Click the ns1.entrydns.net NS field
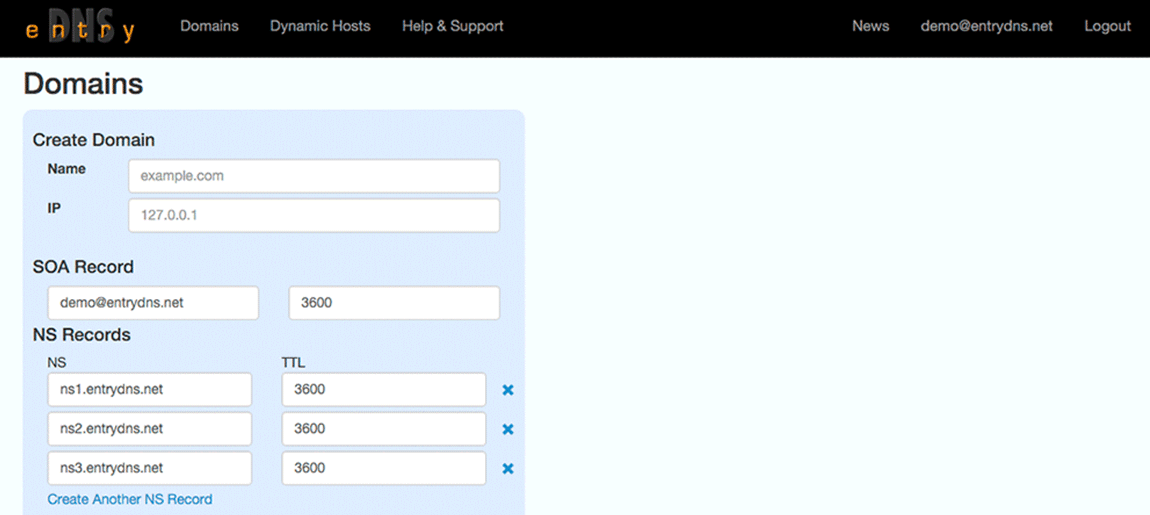Image resolution: width=1150 pixels, height=515 pixels. 150,390
